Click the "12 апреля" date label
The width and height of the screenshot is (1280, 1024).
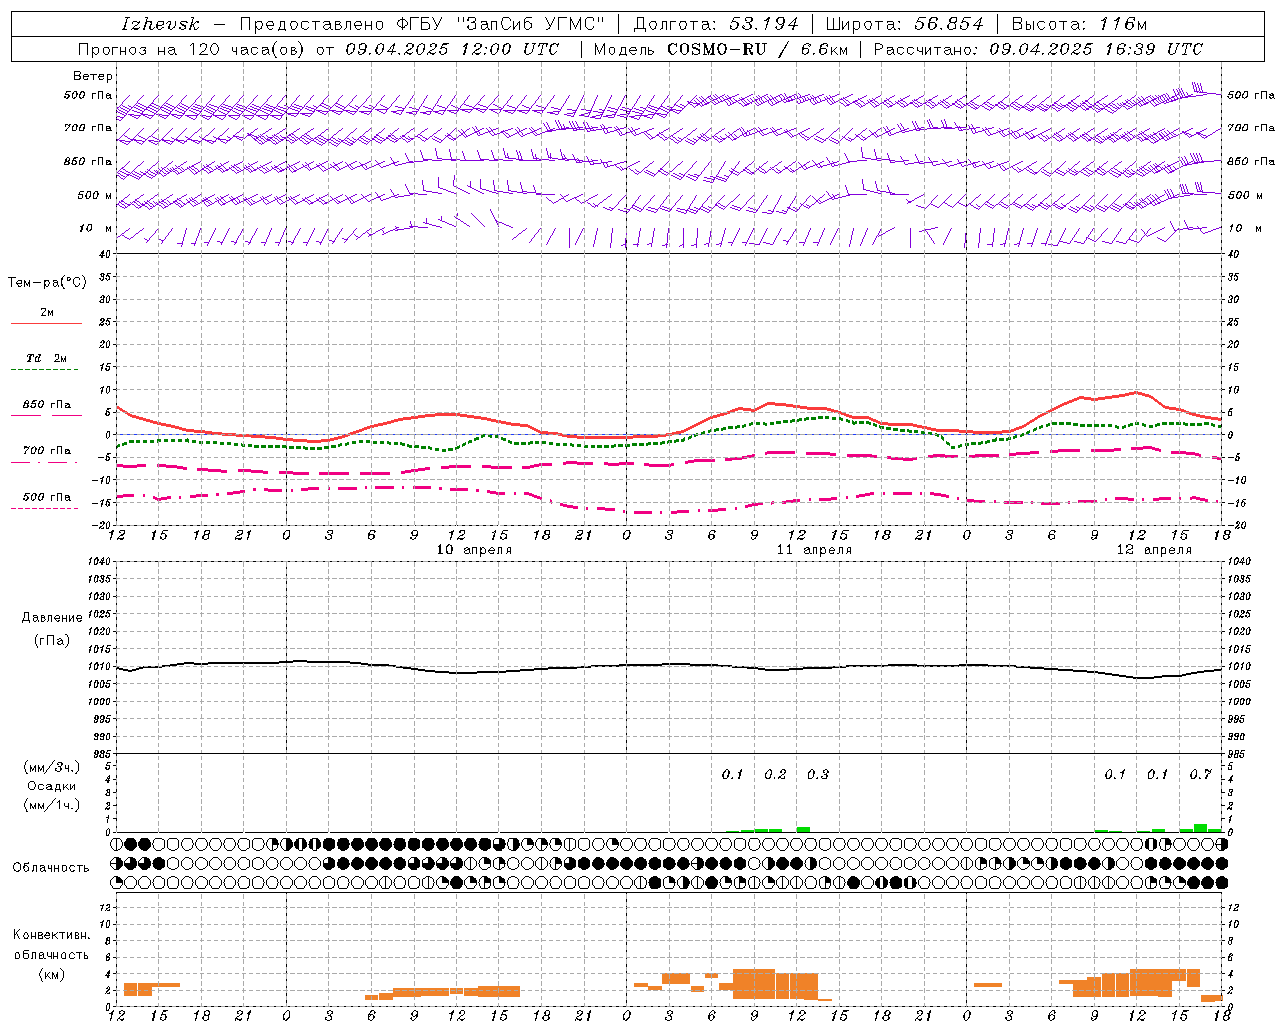coord(1154,550)
